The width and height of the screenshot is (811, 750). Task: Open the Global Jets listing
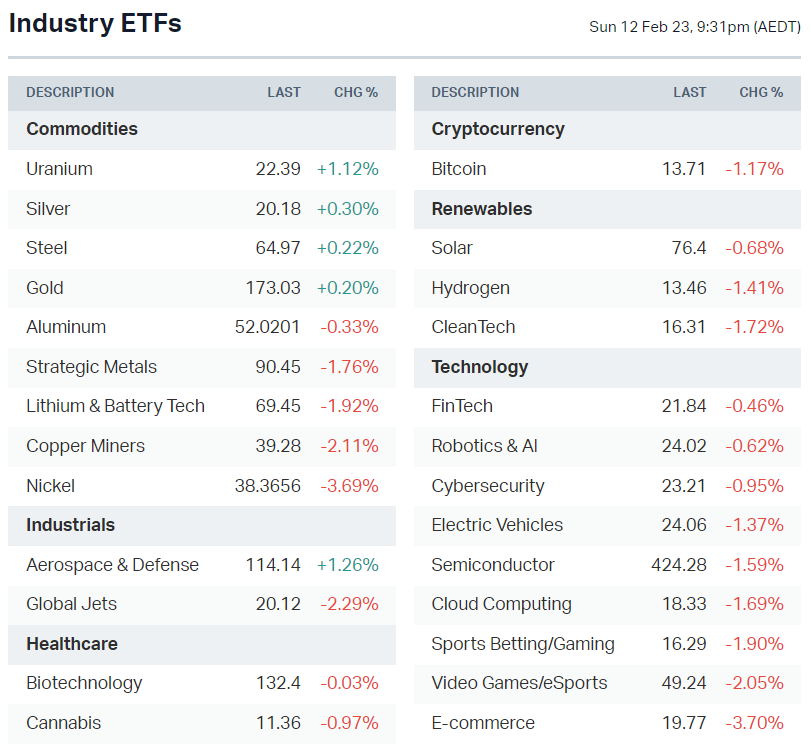point(71,604)
